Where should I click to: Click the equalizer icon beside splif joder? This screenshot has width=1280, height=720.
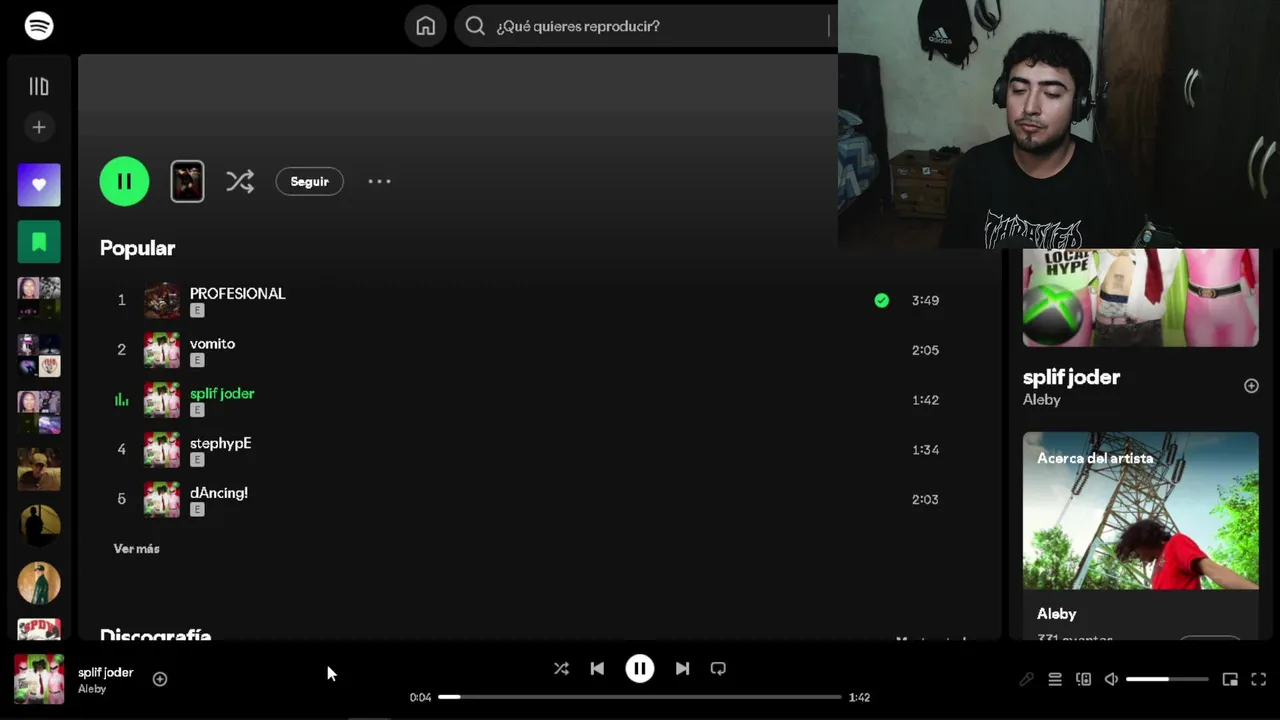coord(122,400)
